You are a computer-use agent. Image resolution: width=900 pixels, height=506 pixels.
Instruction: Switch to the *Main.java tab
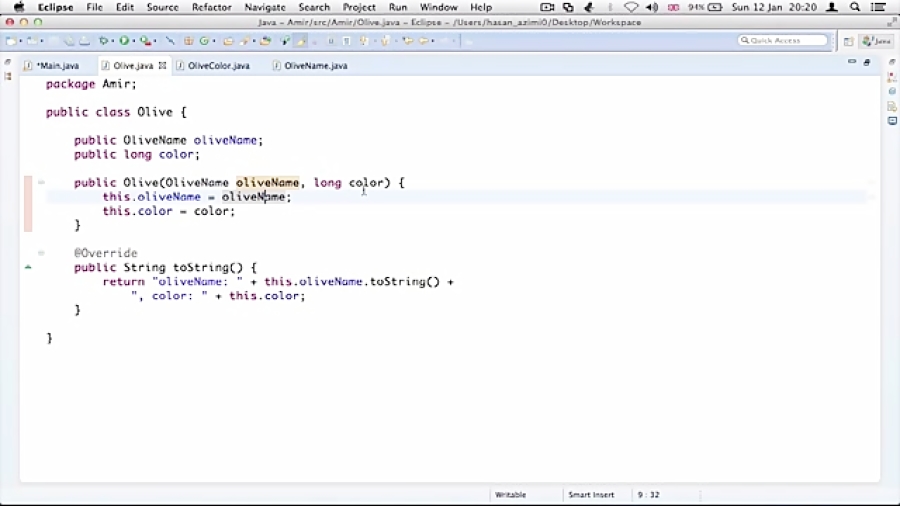tap(57, 66)
